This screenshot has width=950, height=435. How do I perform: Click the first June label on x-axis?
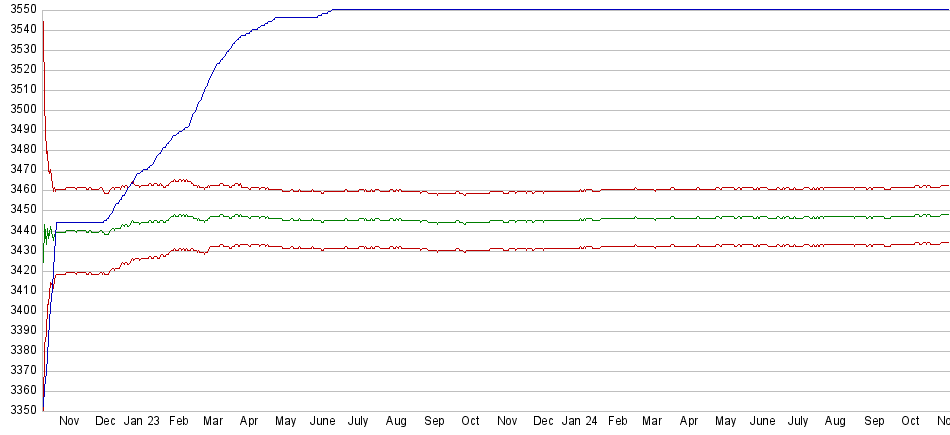coord(322,422)
